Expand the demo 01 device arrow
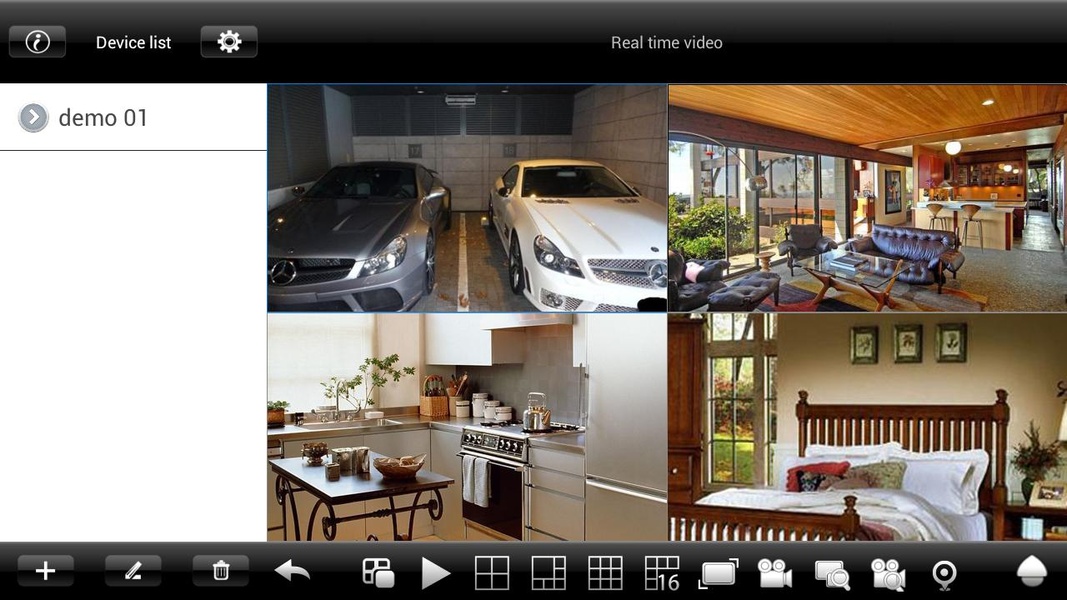 [x=33, y=118]
